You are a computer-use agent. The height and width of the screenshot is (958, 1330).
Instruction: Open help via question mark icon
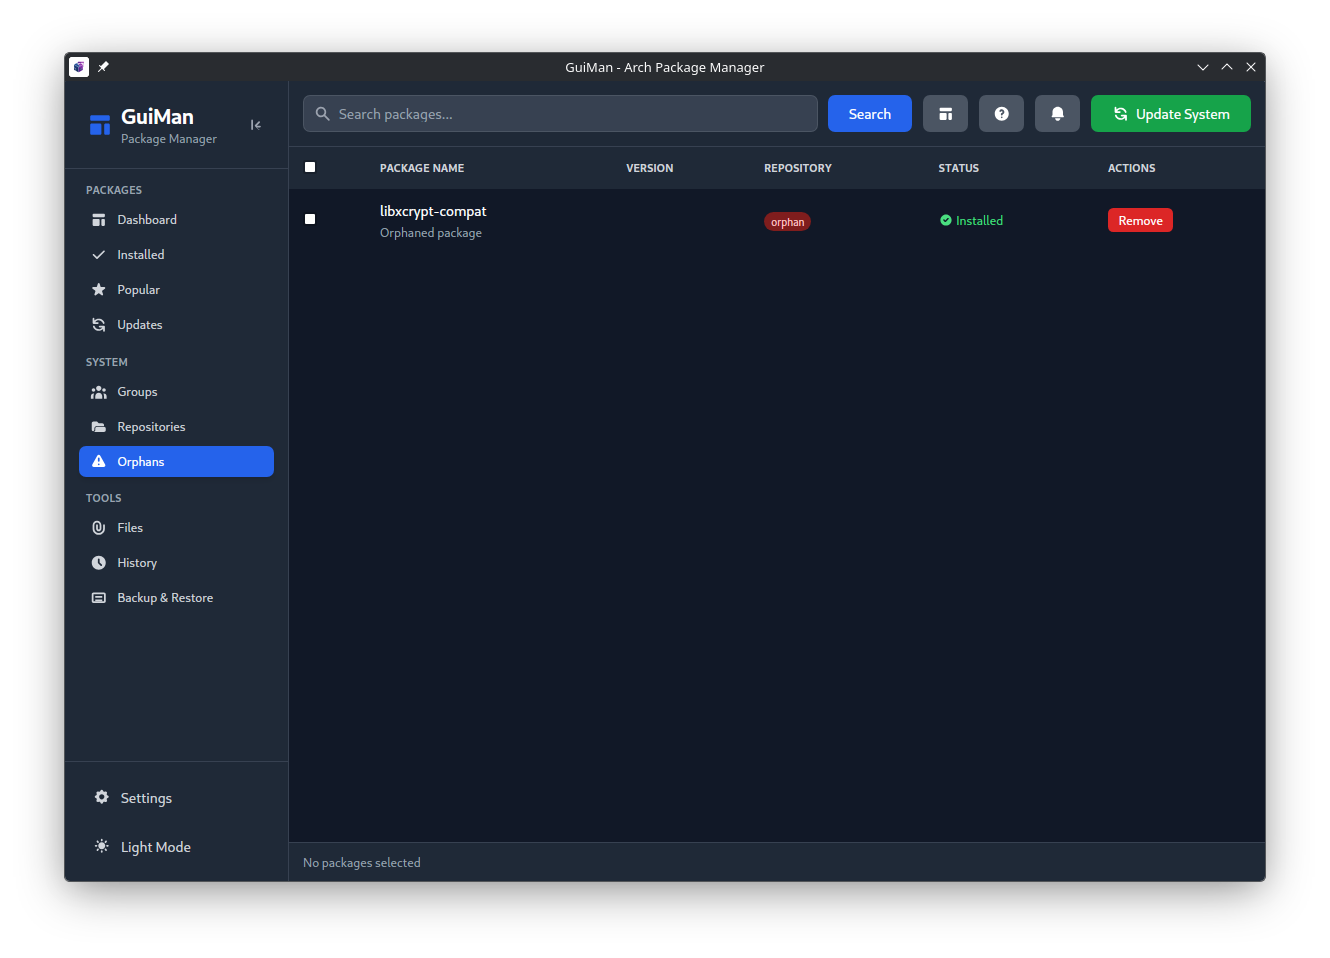pos(1001,114)
